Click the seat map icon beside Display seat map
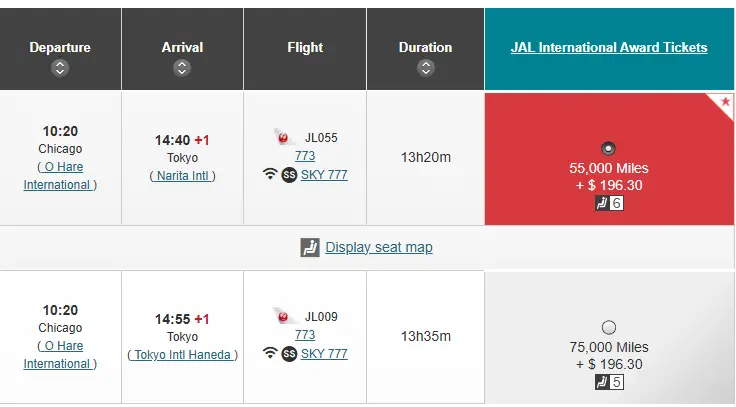This screenshot has height=407, width=736. pos(310,247)
